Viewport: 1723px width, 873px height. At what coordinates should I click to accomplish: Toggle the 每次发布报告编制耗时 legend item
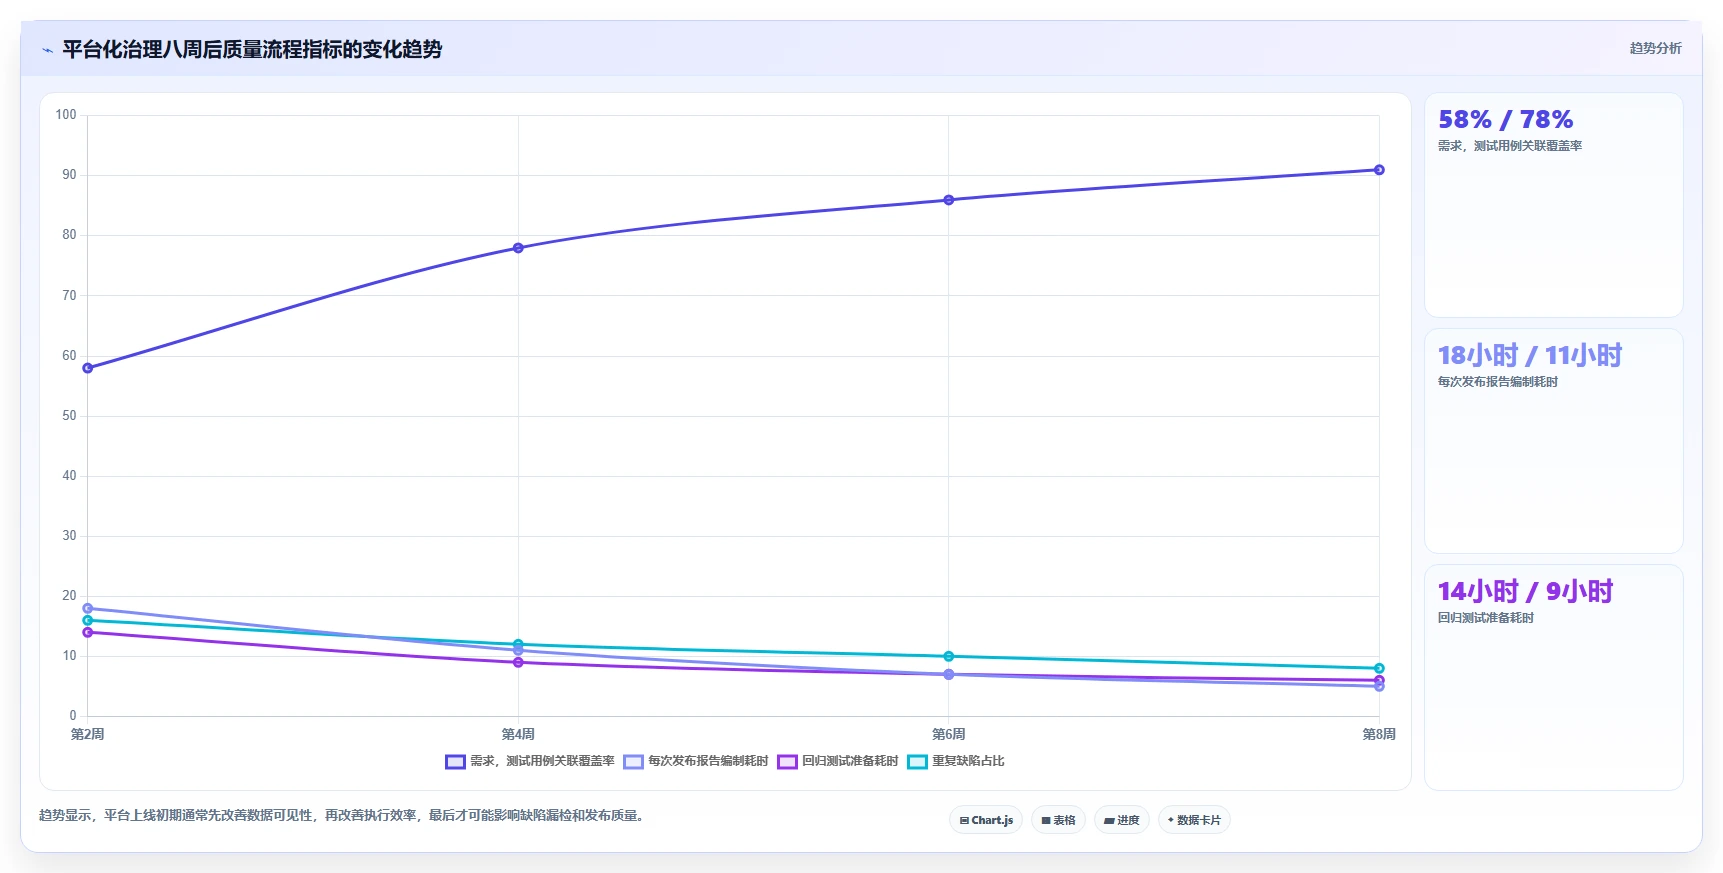click(696, 761)
